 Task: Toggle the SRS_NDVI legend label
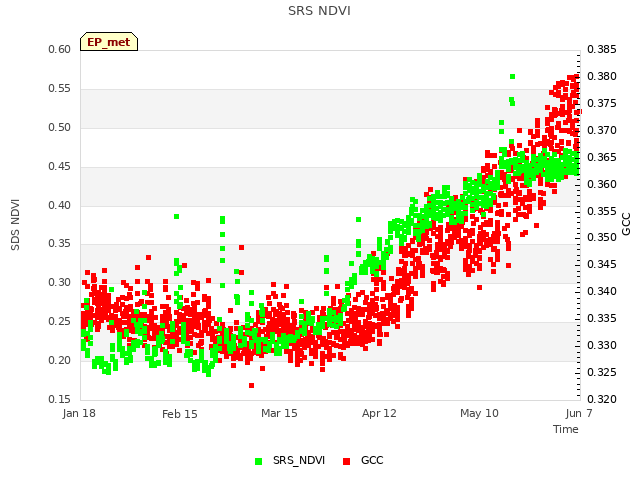[x=299, y=460]
